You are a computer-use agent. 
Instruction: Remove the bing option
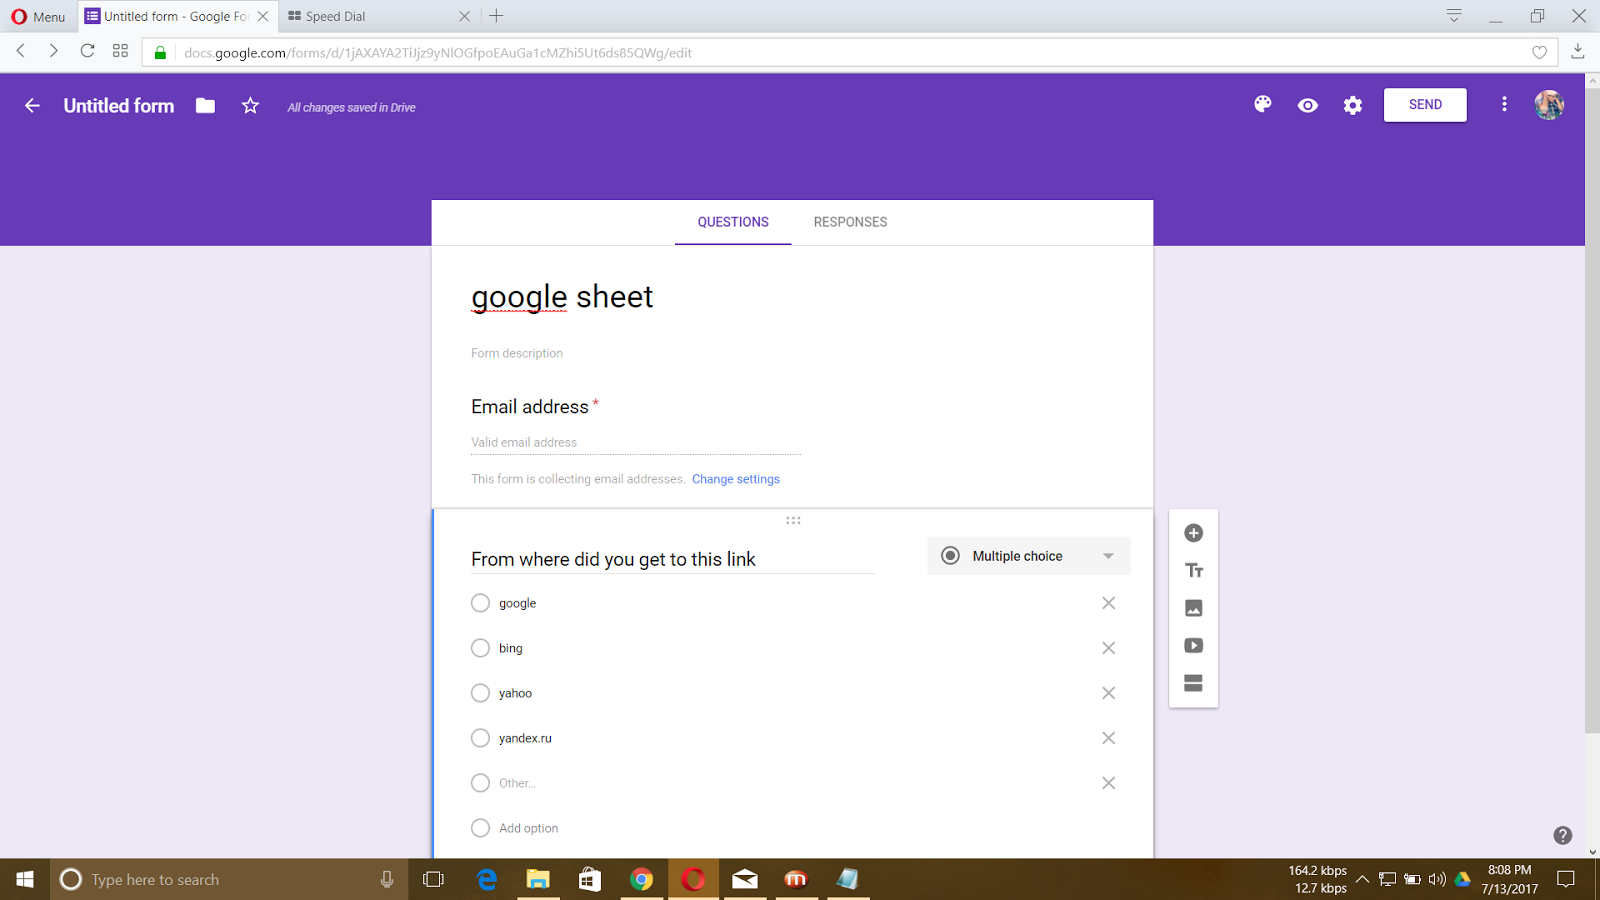(1108, 648)
